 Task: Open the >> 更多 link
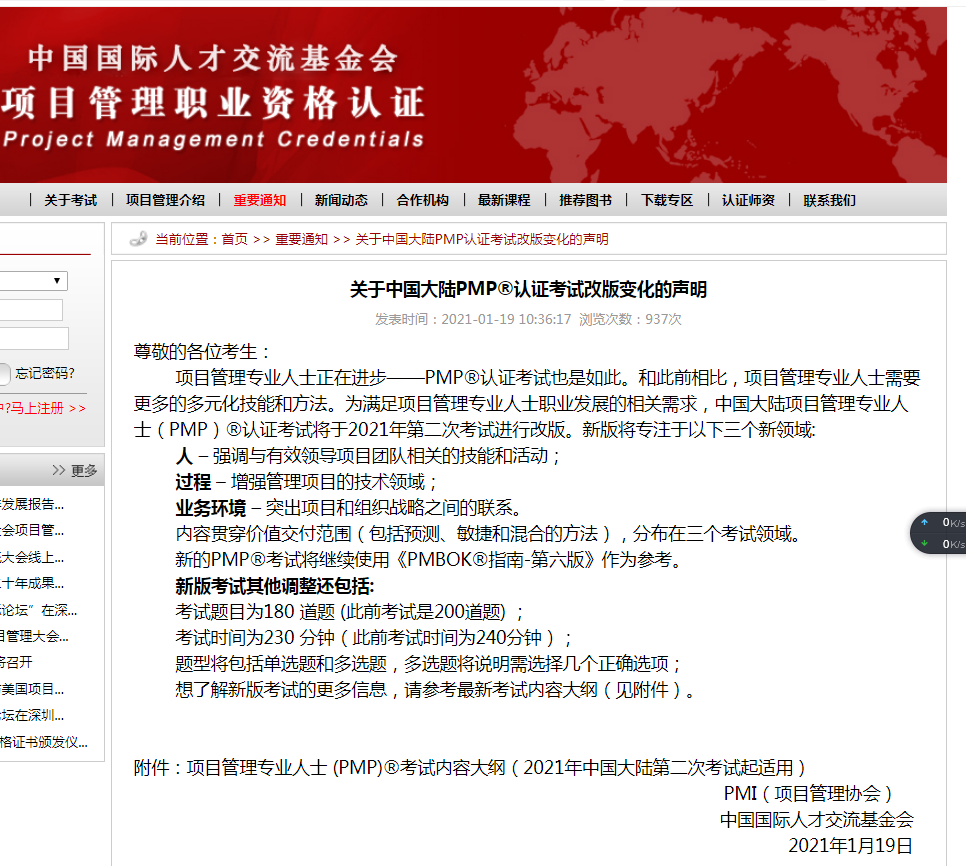[x=75, y=471]
